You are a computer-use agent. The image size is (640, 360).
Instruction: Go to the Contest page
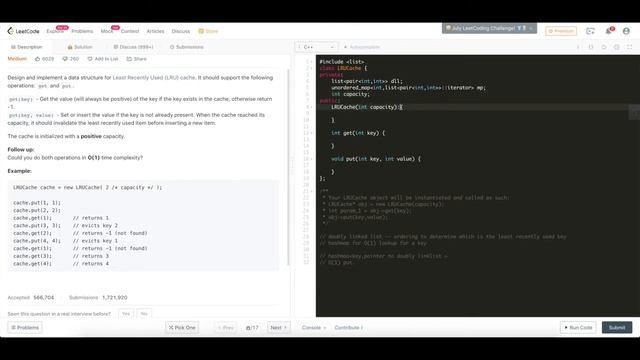(130, 31)
